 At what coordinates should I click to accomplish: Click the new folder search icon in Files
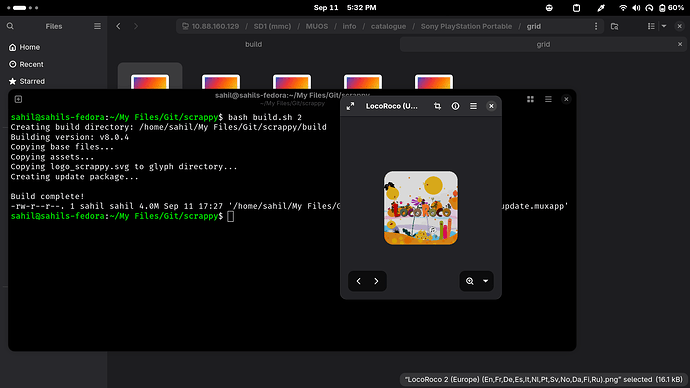[x=614, y=26]
